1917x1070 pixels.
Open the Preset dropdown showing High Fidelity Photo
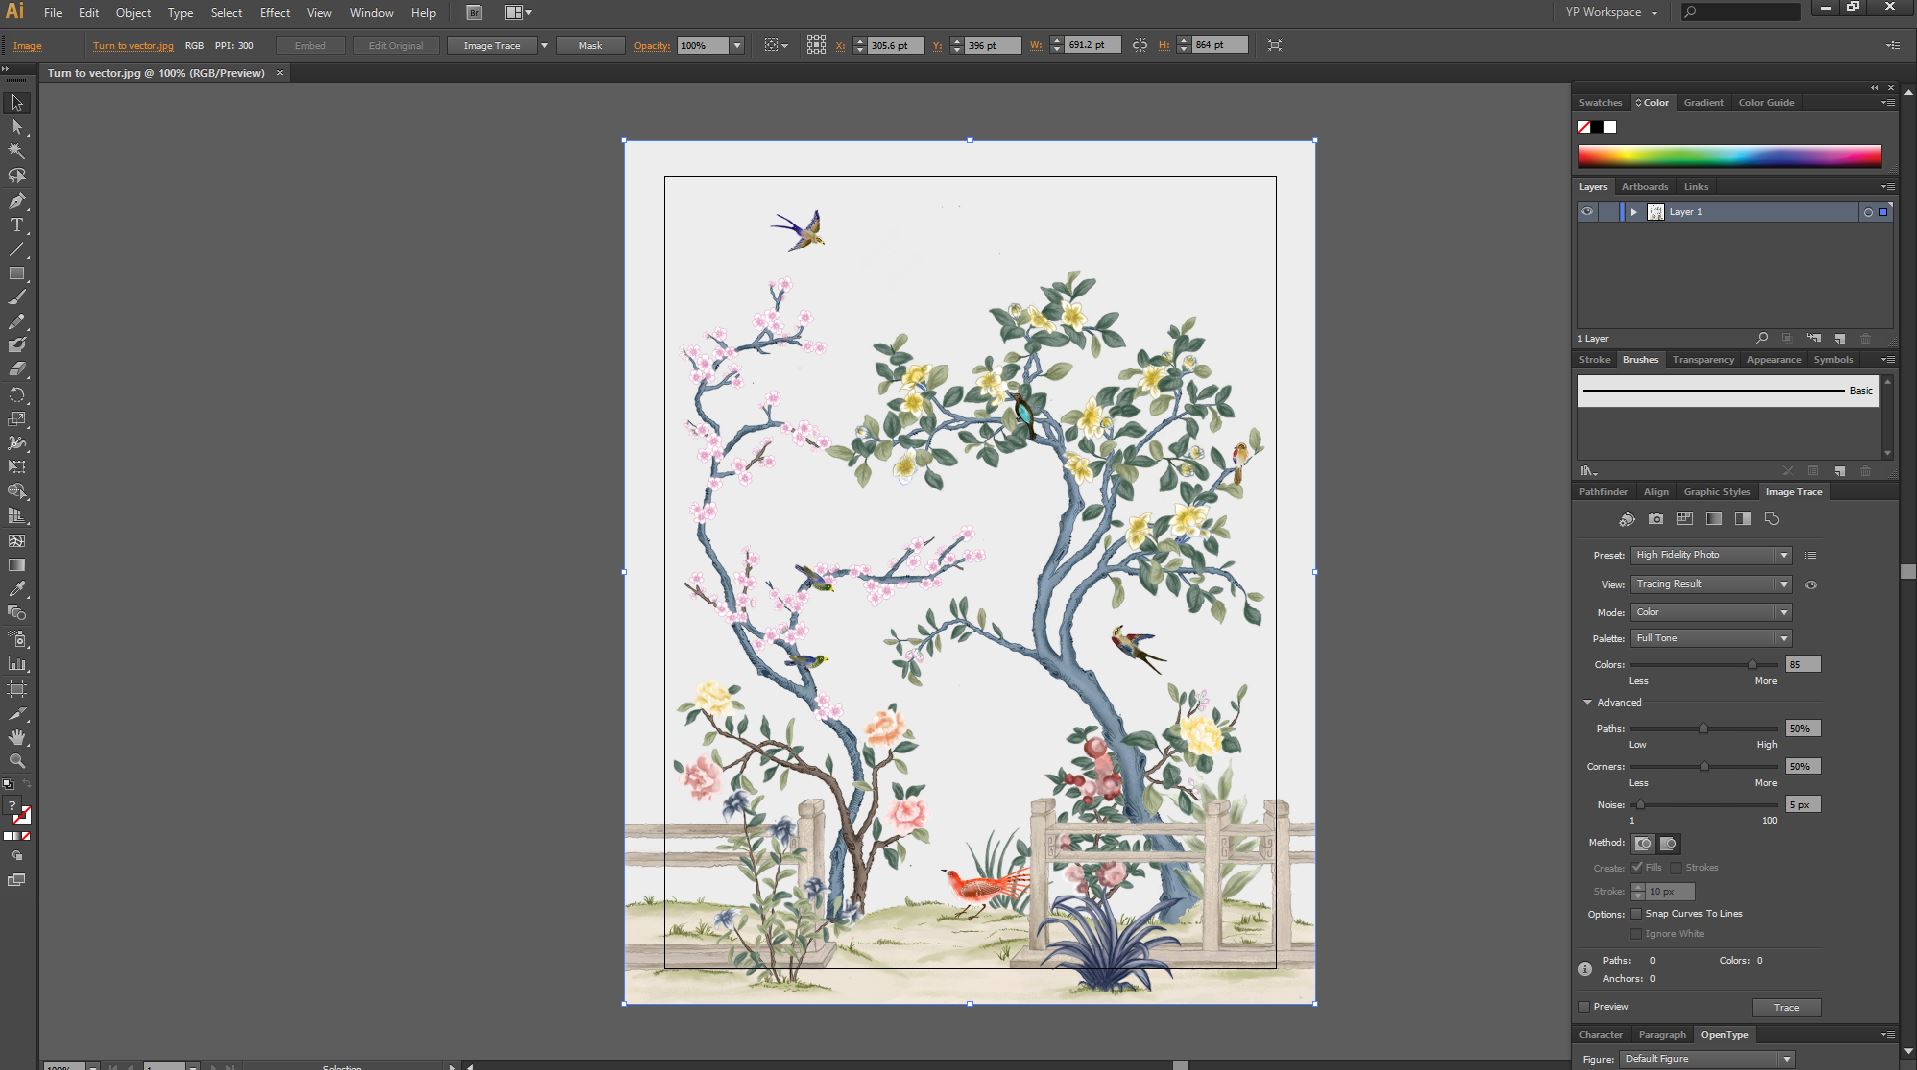click(x=1711, y=555)
